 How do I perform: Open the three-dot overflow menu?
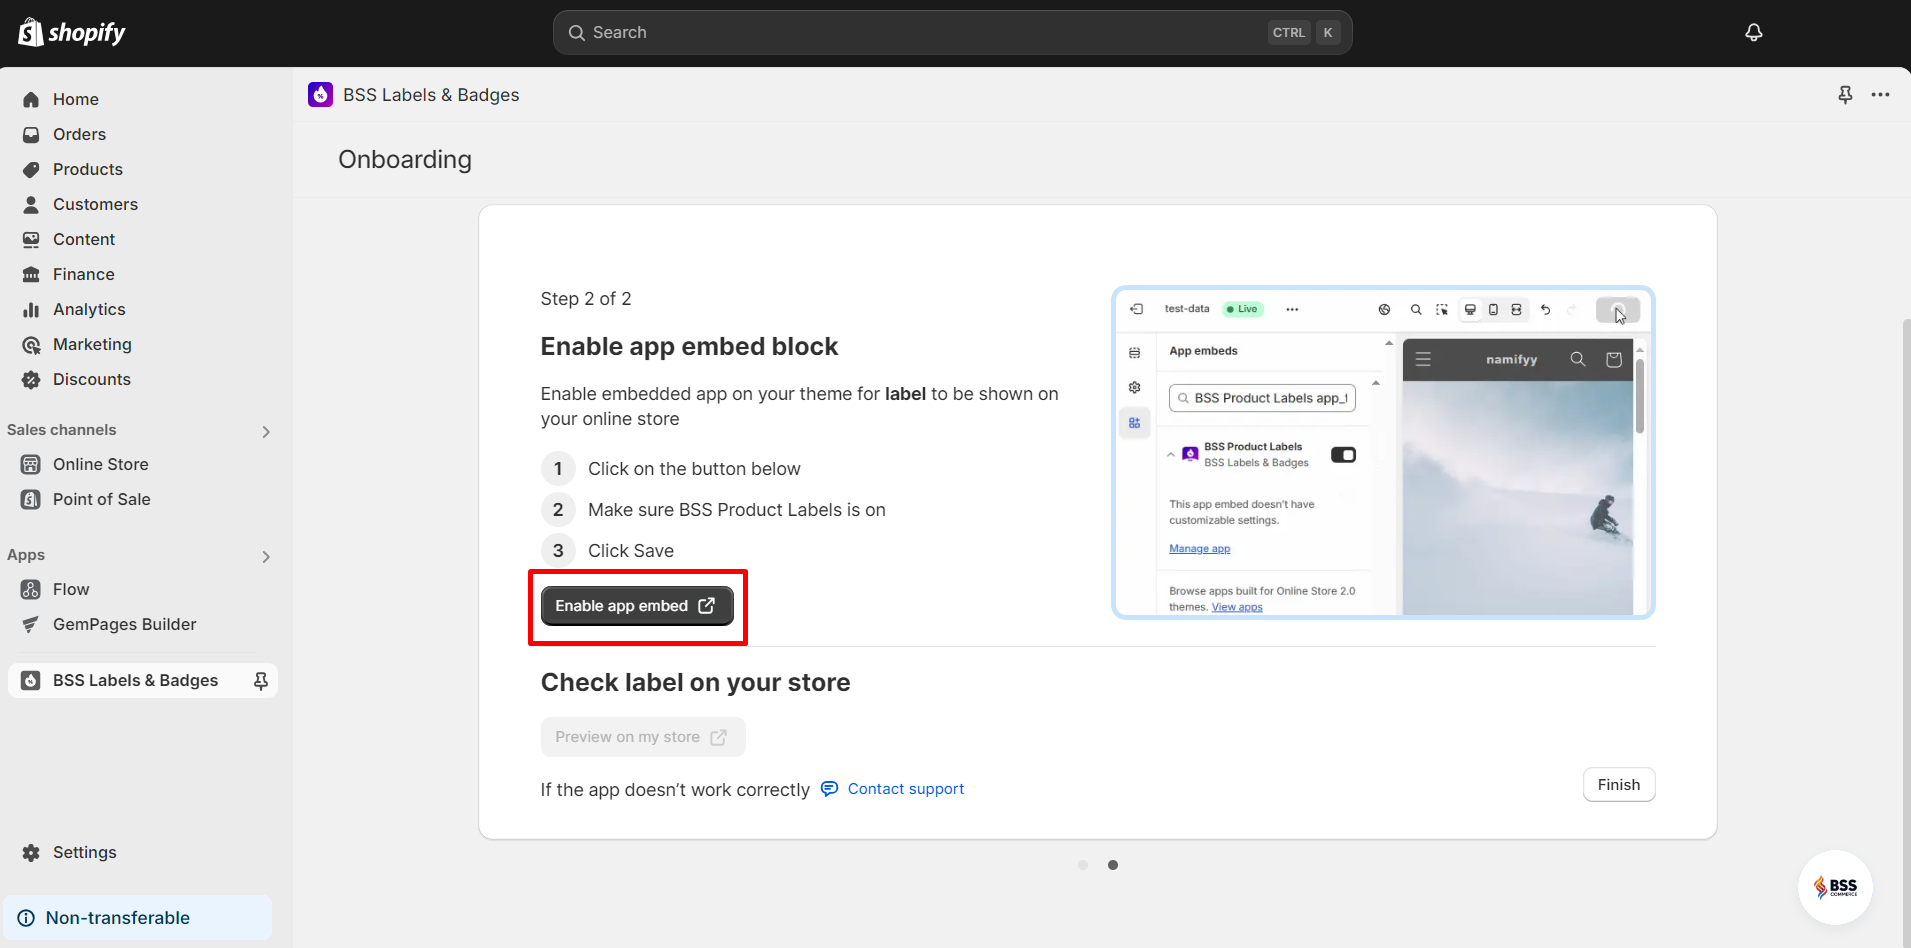(1881, 94)
